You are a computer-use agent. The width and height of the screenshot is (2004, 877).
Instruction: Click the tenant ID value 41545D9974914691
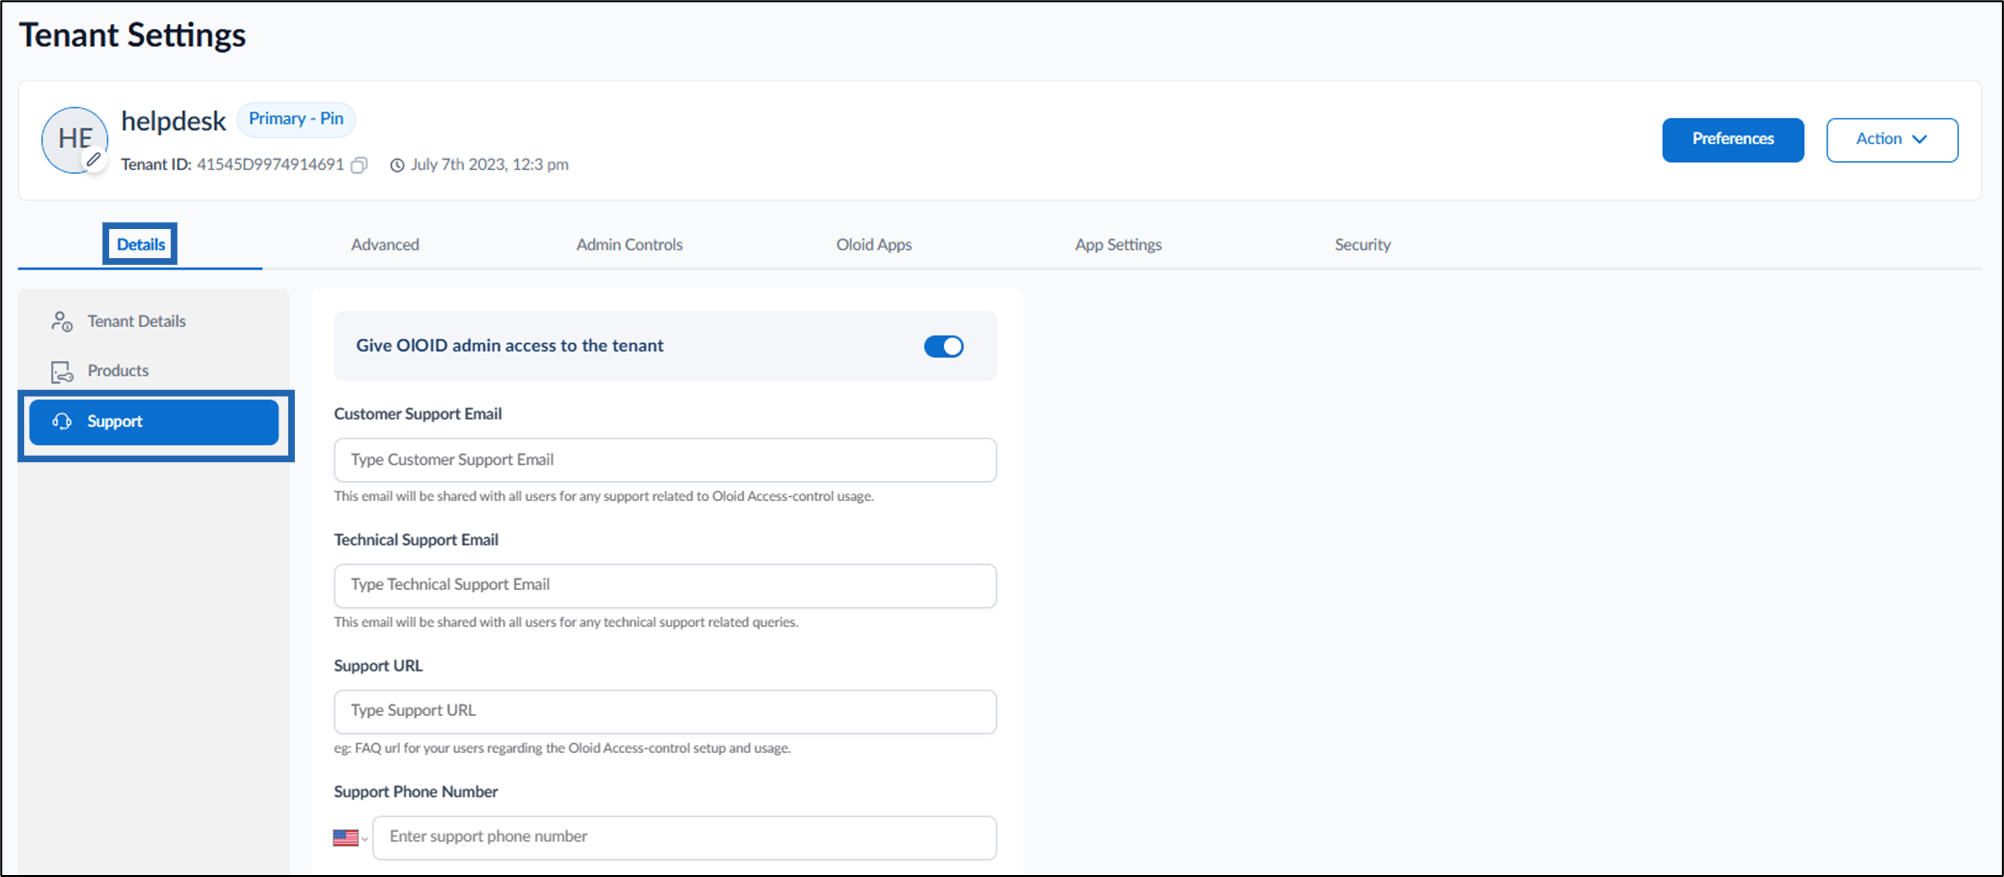[x=270, y=165]
